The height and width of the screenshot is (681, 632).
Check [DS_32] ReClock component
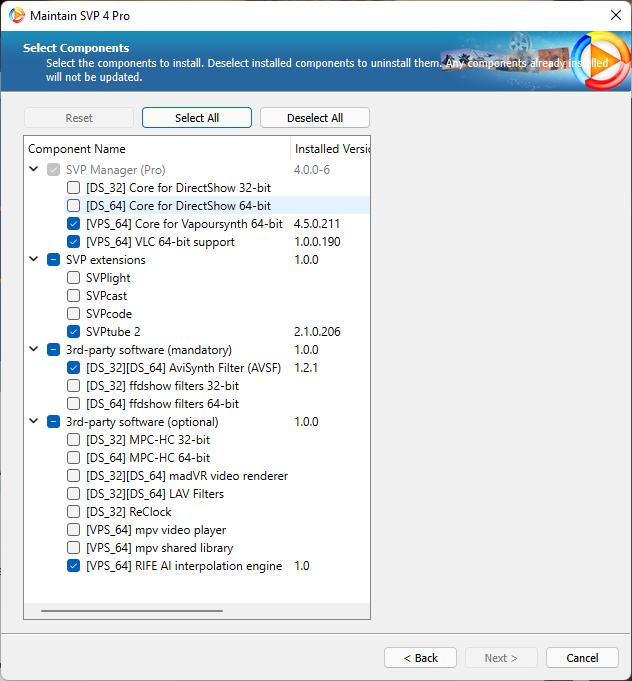click(x=73, y=512)
